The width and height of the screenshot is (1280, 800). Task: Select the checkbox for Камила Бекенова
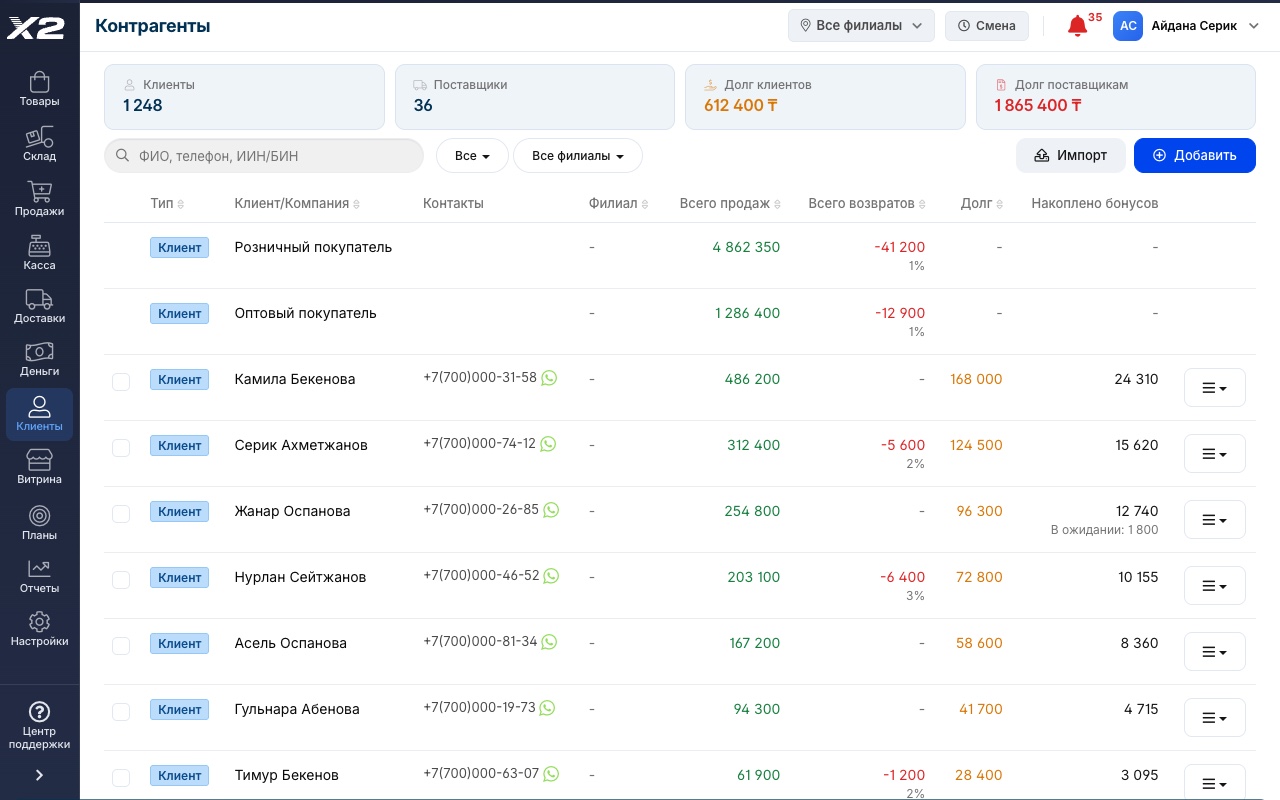121,381
